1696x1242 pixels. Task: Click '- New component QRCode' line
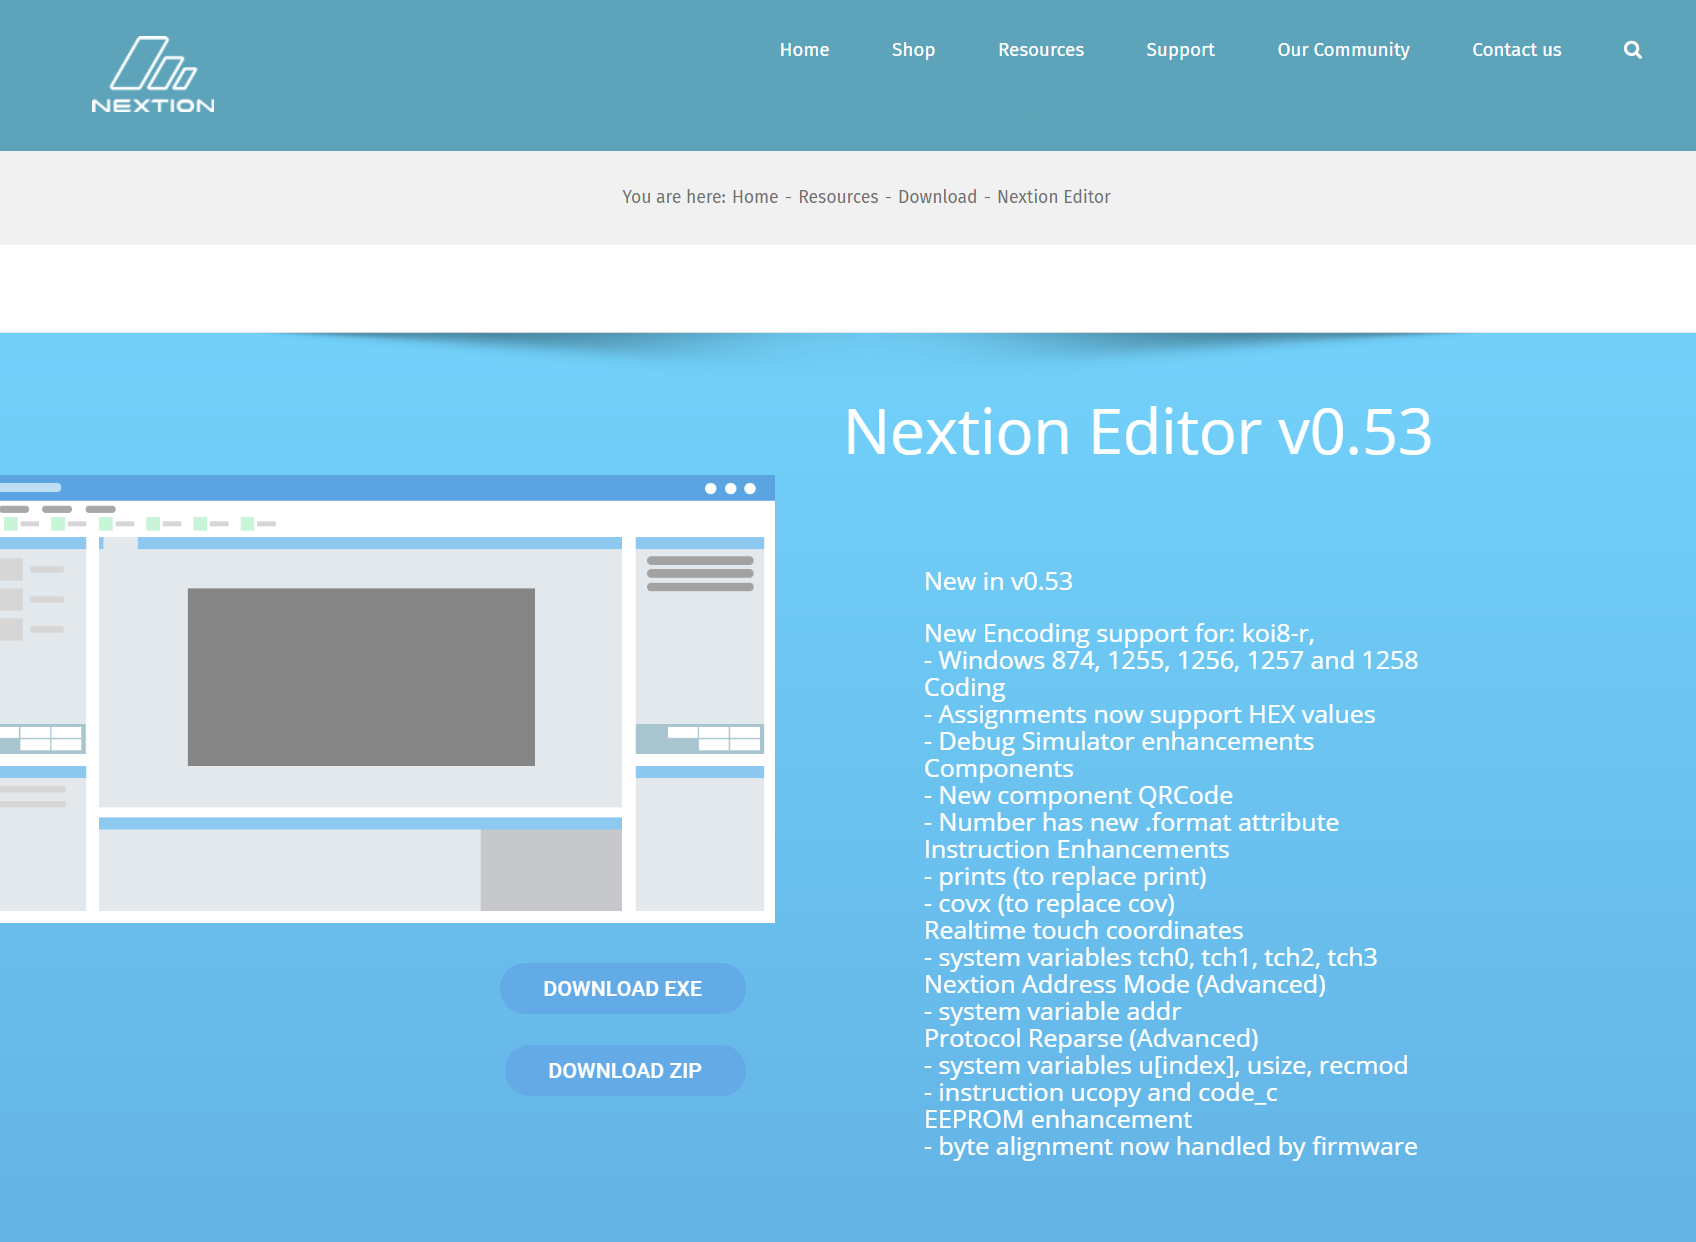pos(1078,795)
